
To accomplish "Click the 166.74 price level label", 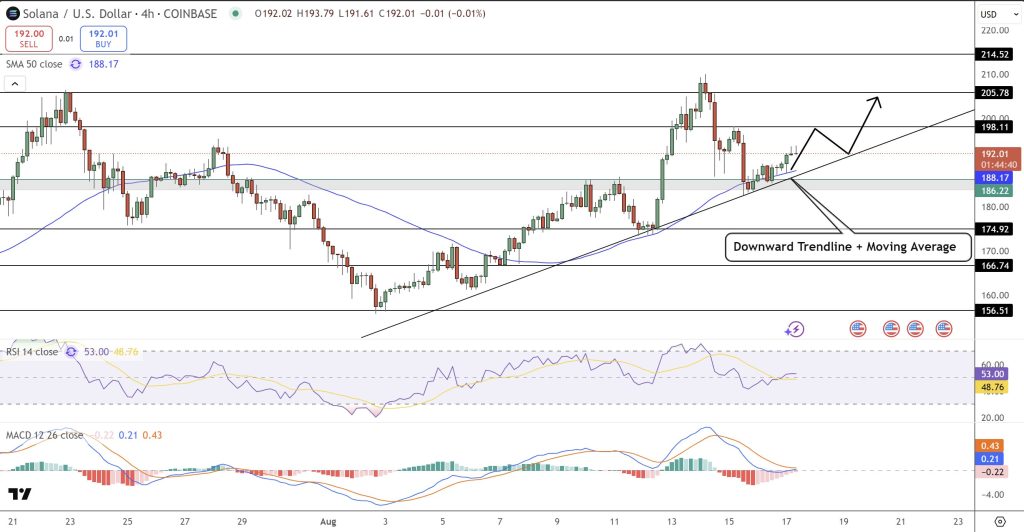I will pyautogui.click(x=995, y=266).
